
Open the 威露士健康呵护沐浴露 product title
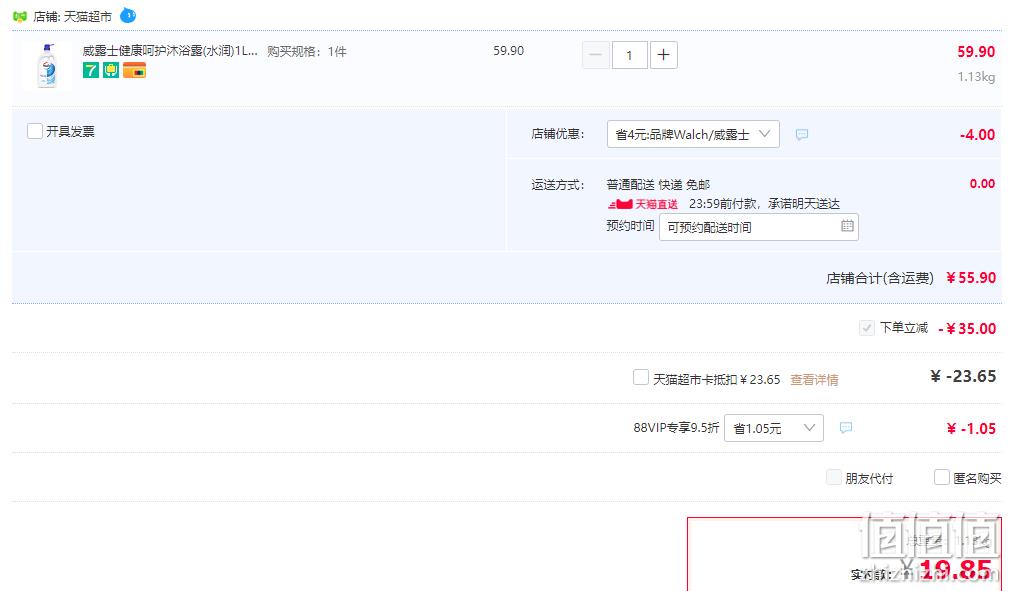coord(170,51)
